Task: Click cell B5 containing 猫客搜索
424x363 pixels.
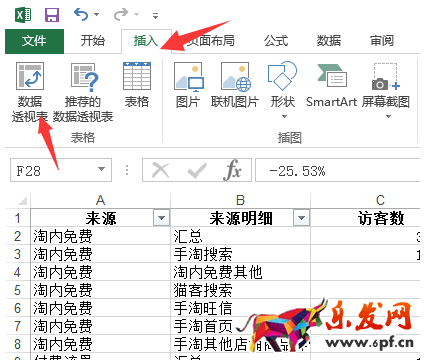Action: [240, 290]
